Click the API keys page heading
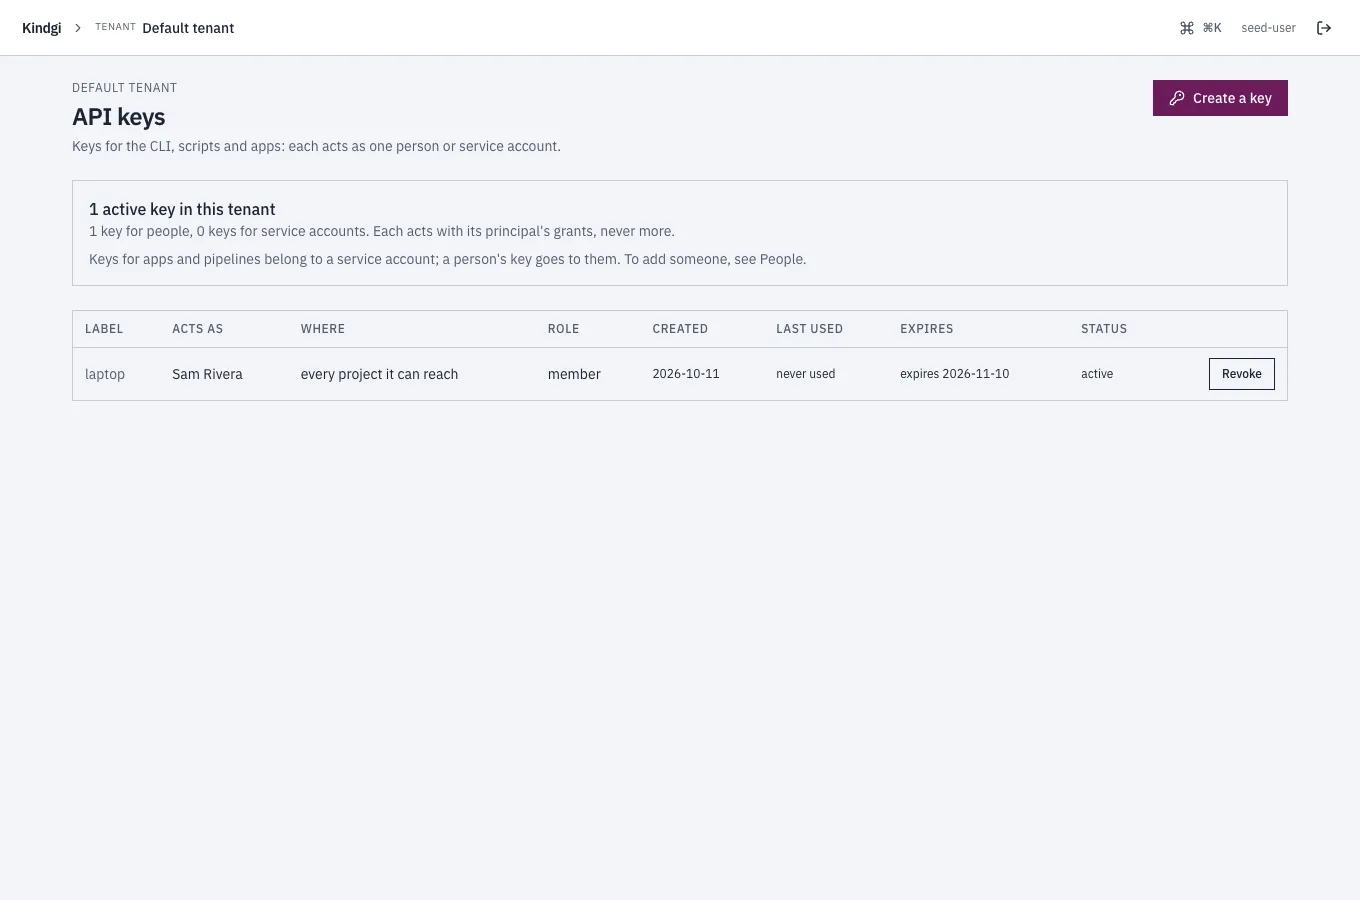 pos(118,117)
